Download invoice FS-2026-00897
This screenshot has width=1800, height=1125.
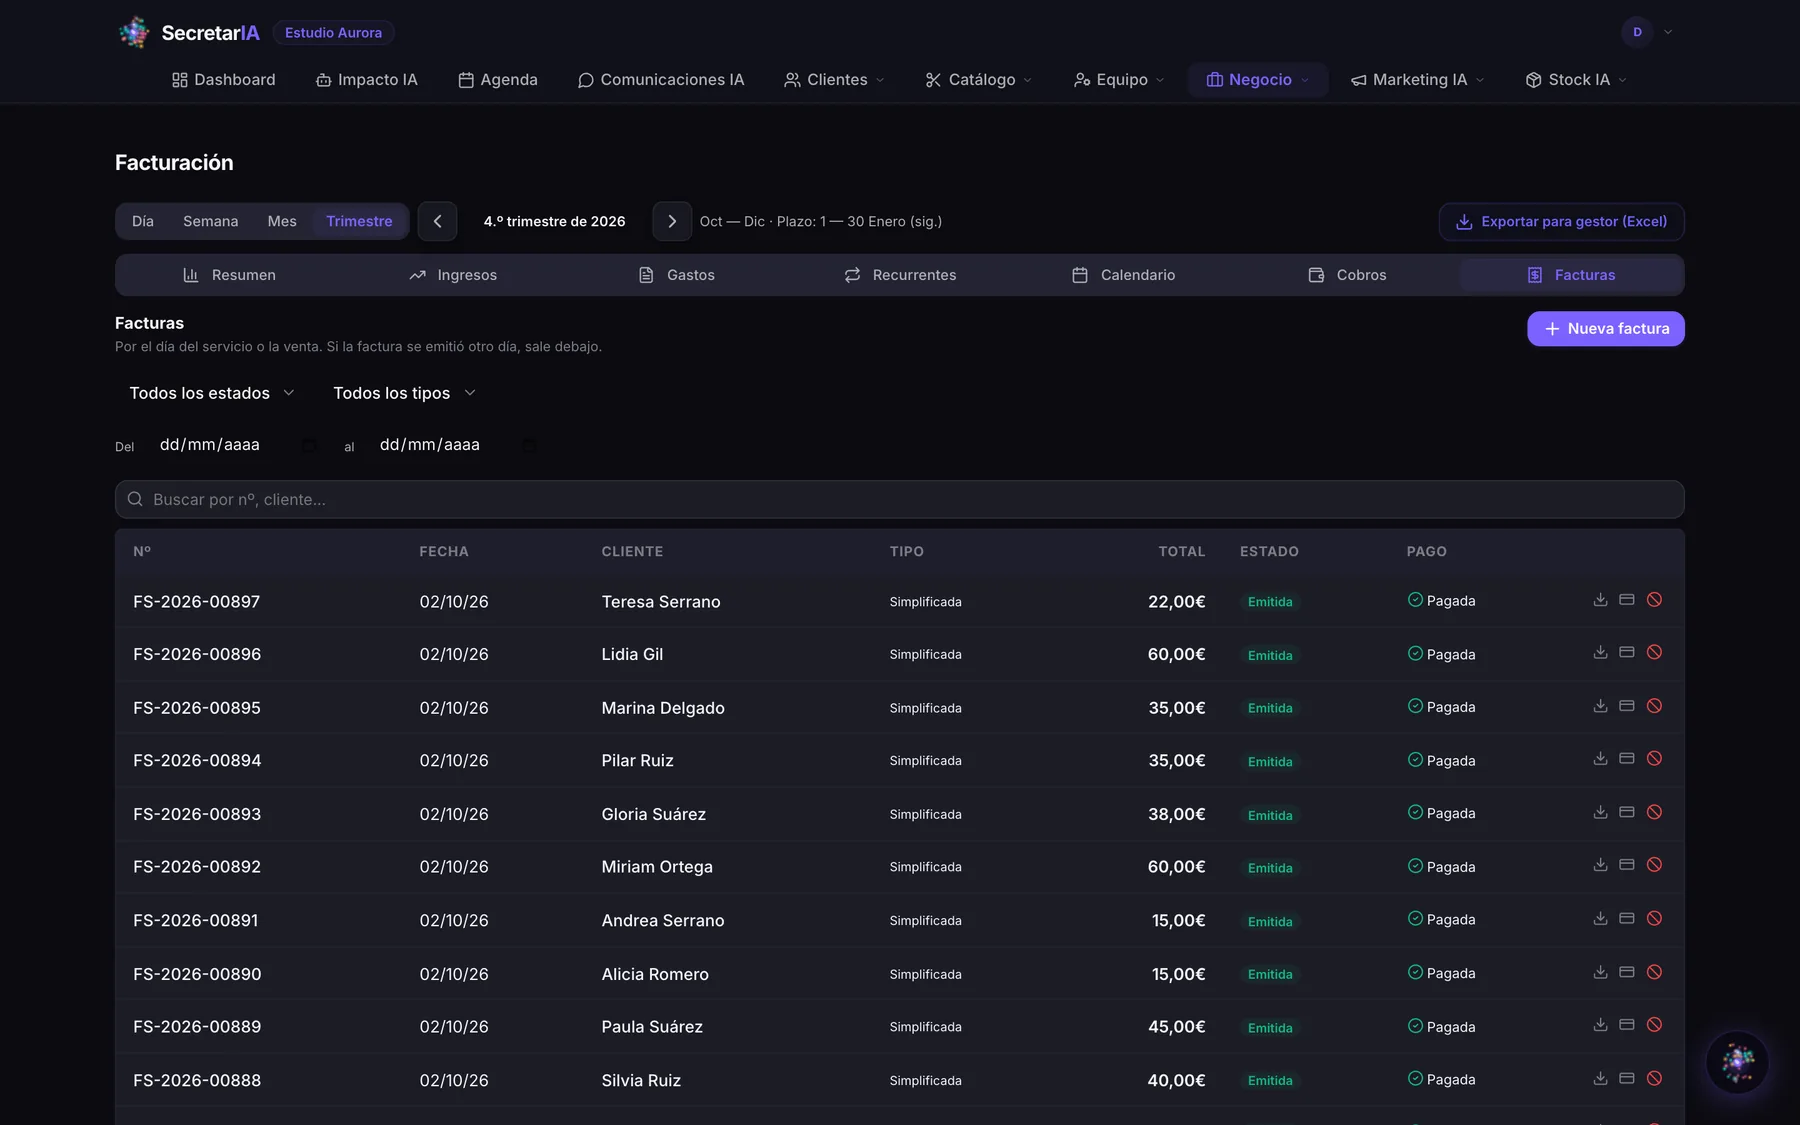[1600, 600]
